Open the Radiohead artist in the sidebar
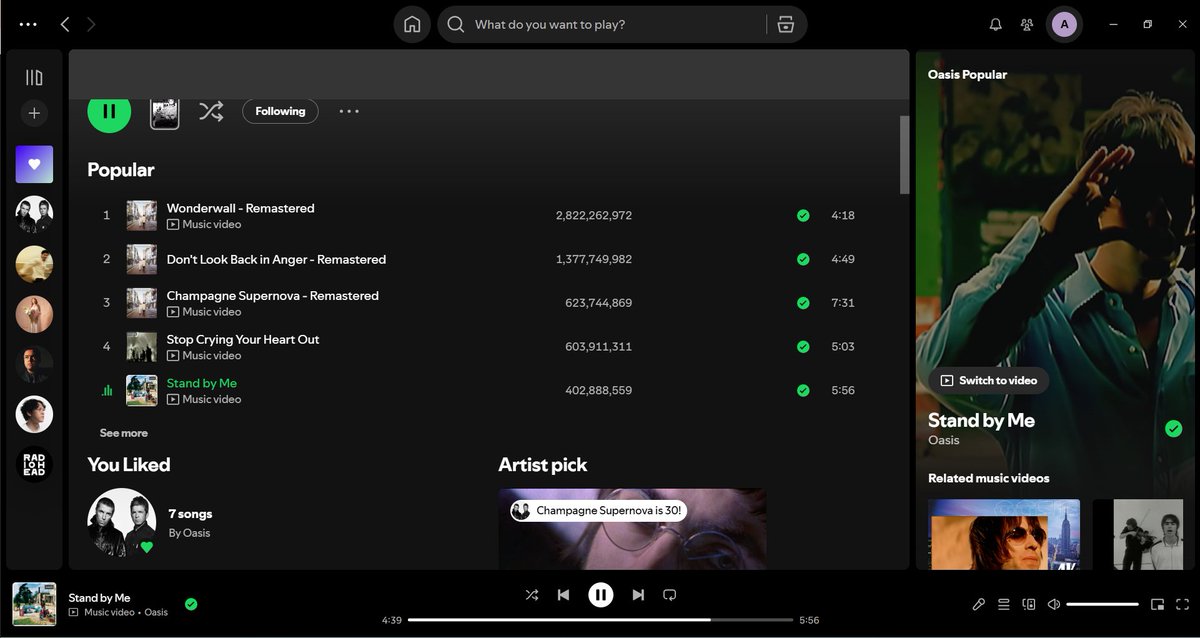1200x638 pixels. tap(34, 464)
